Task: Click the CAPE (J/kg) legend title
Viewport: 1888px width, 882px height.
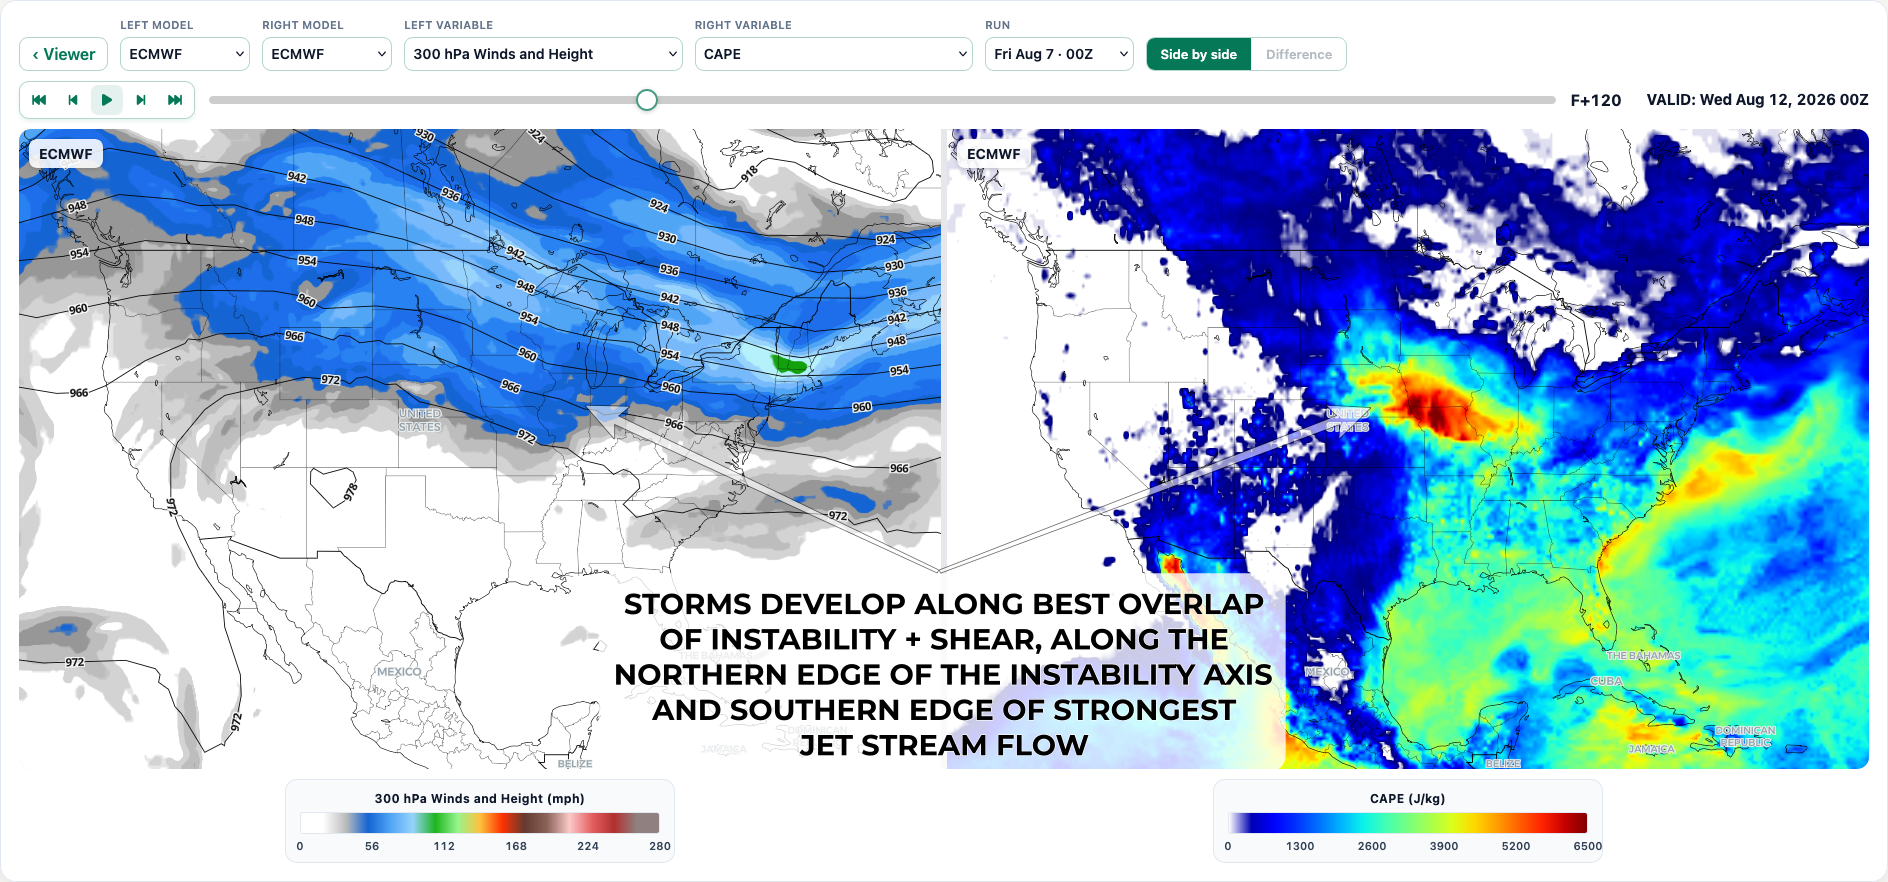Action: coord(1408,798)
